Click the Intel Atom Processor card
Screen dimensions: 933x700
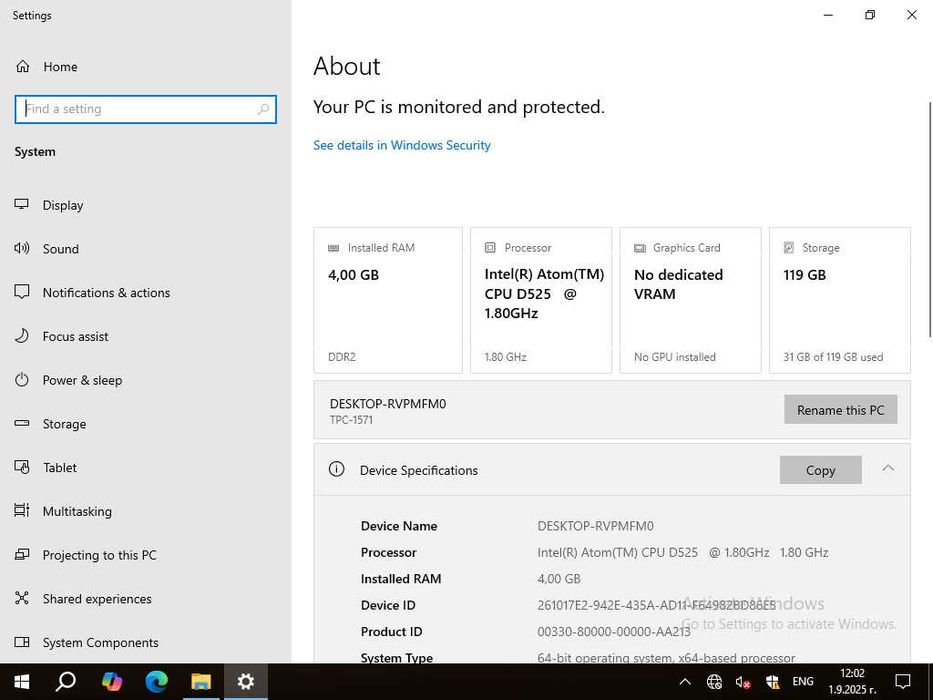[x=541, y=301]
